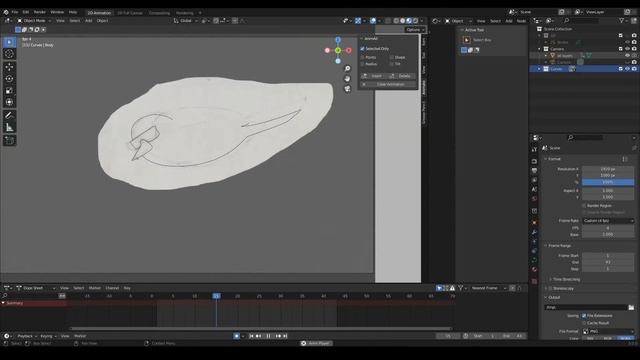Toggle the Shape checkbox
The width and height of the screenshot is (640, 360).
click(x=392, y=58)
